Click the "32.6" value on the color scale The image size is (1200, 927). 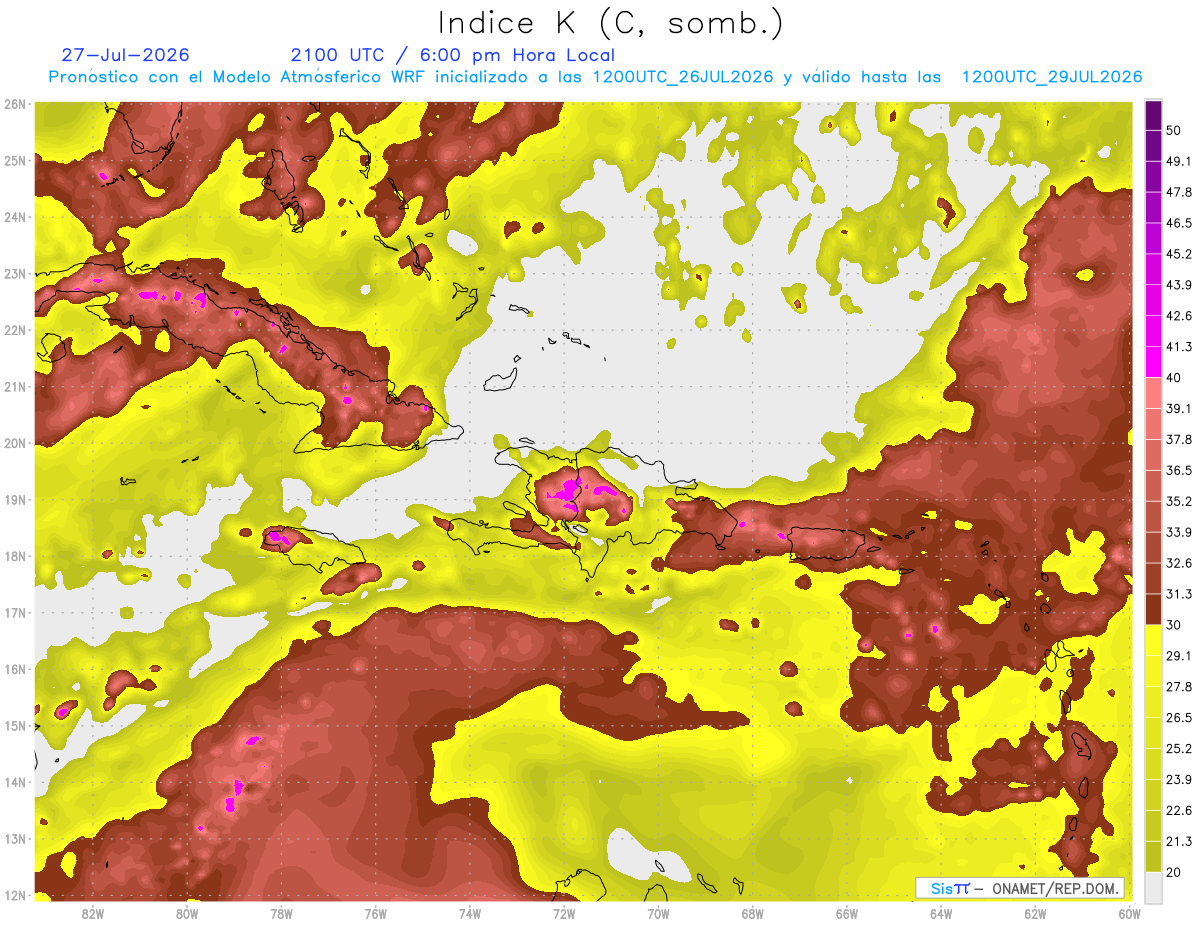pyautogui.click(x=1179, y=563)
